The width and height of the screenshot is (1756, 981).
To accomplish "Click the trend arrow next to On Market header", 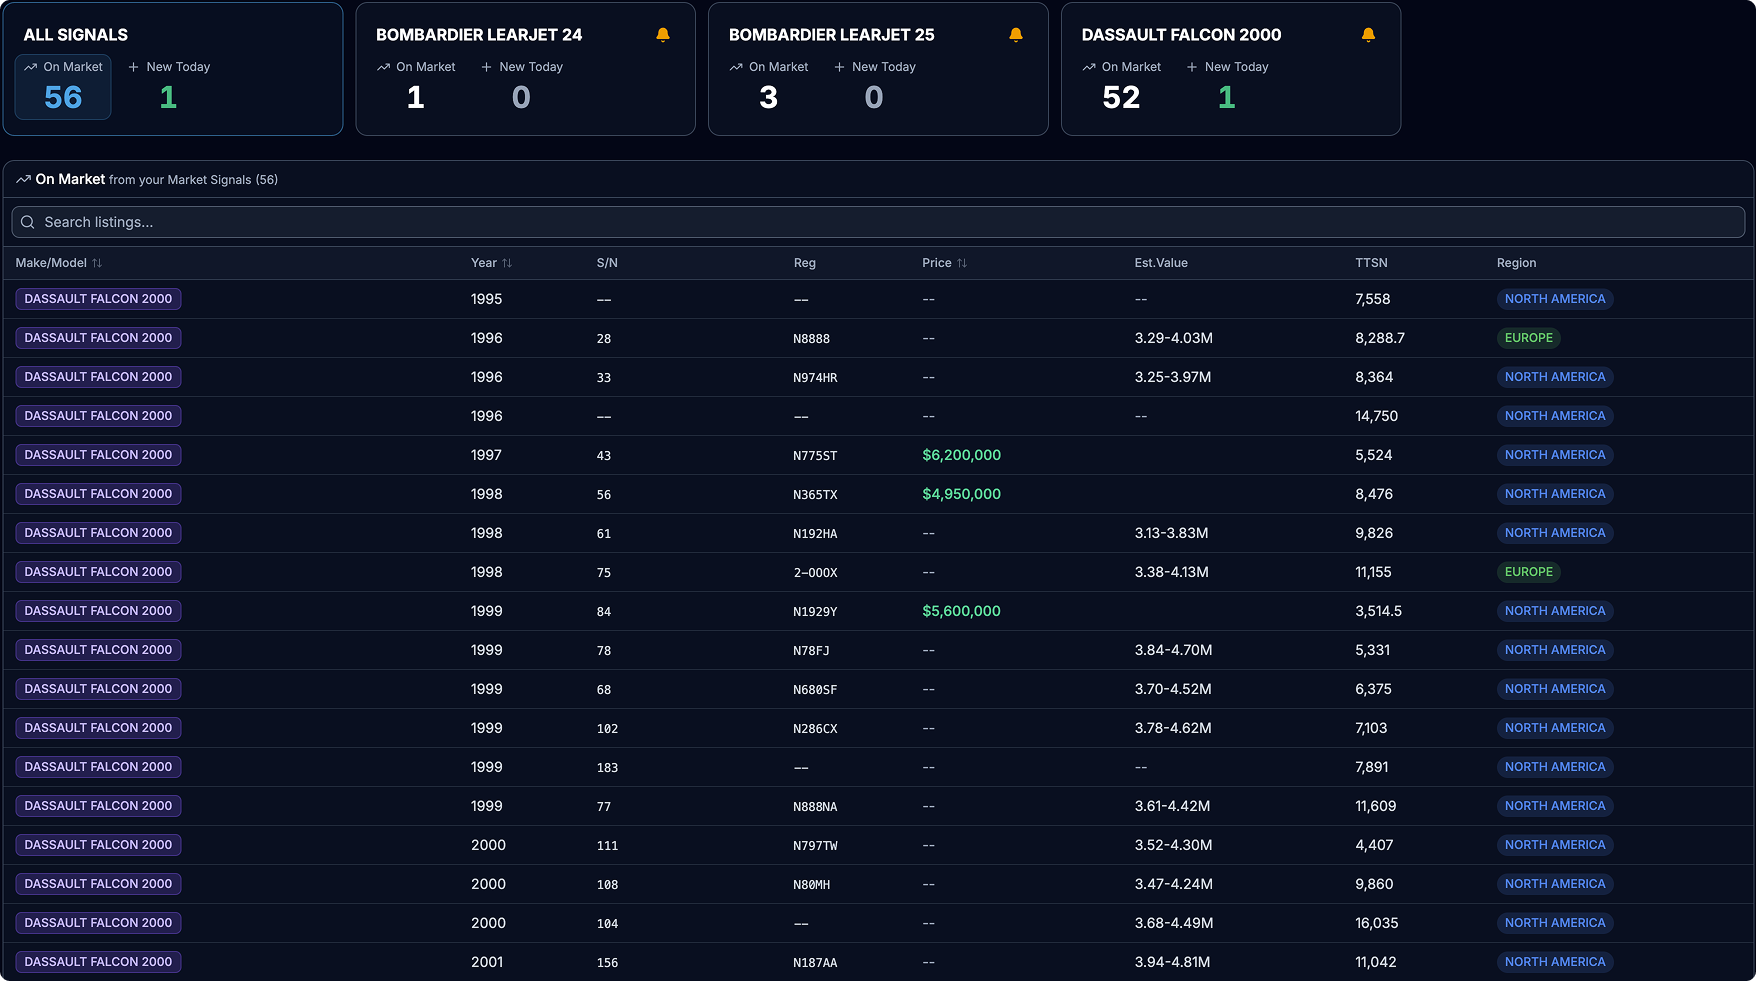I will coord(22,178).
